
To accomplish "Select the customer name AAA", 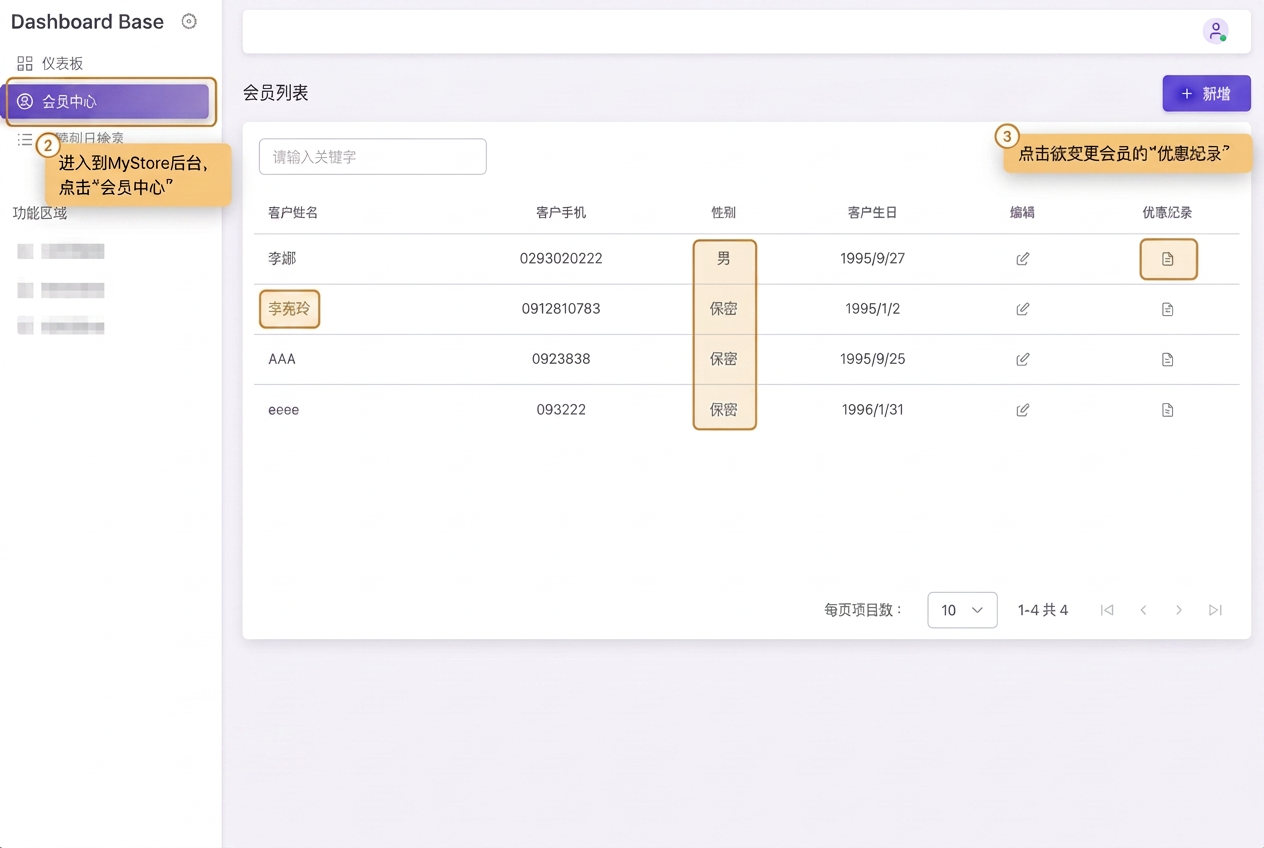I will 282,358.
